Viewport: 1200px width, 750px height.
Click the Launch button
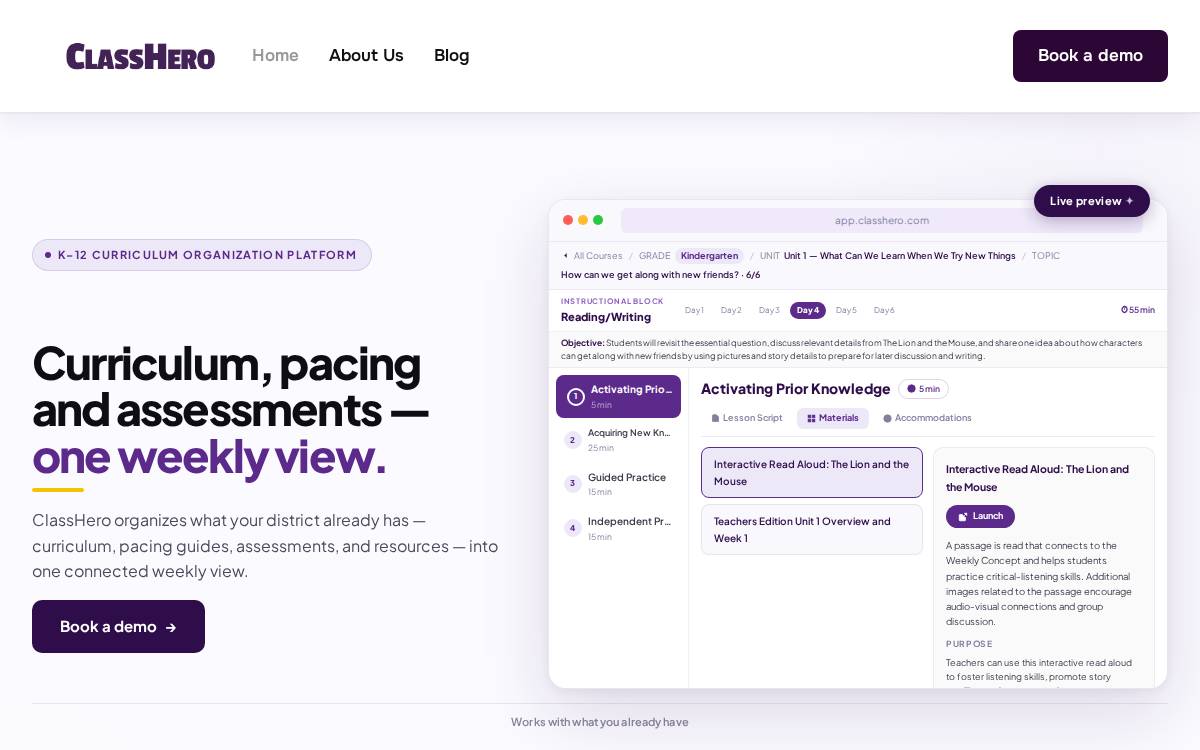click(980, 516)
